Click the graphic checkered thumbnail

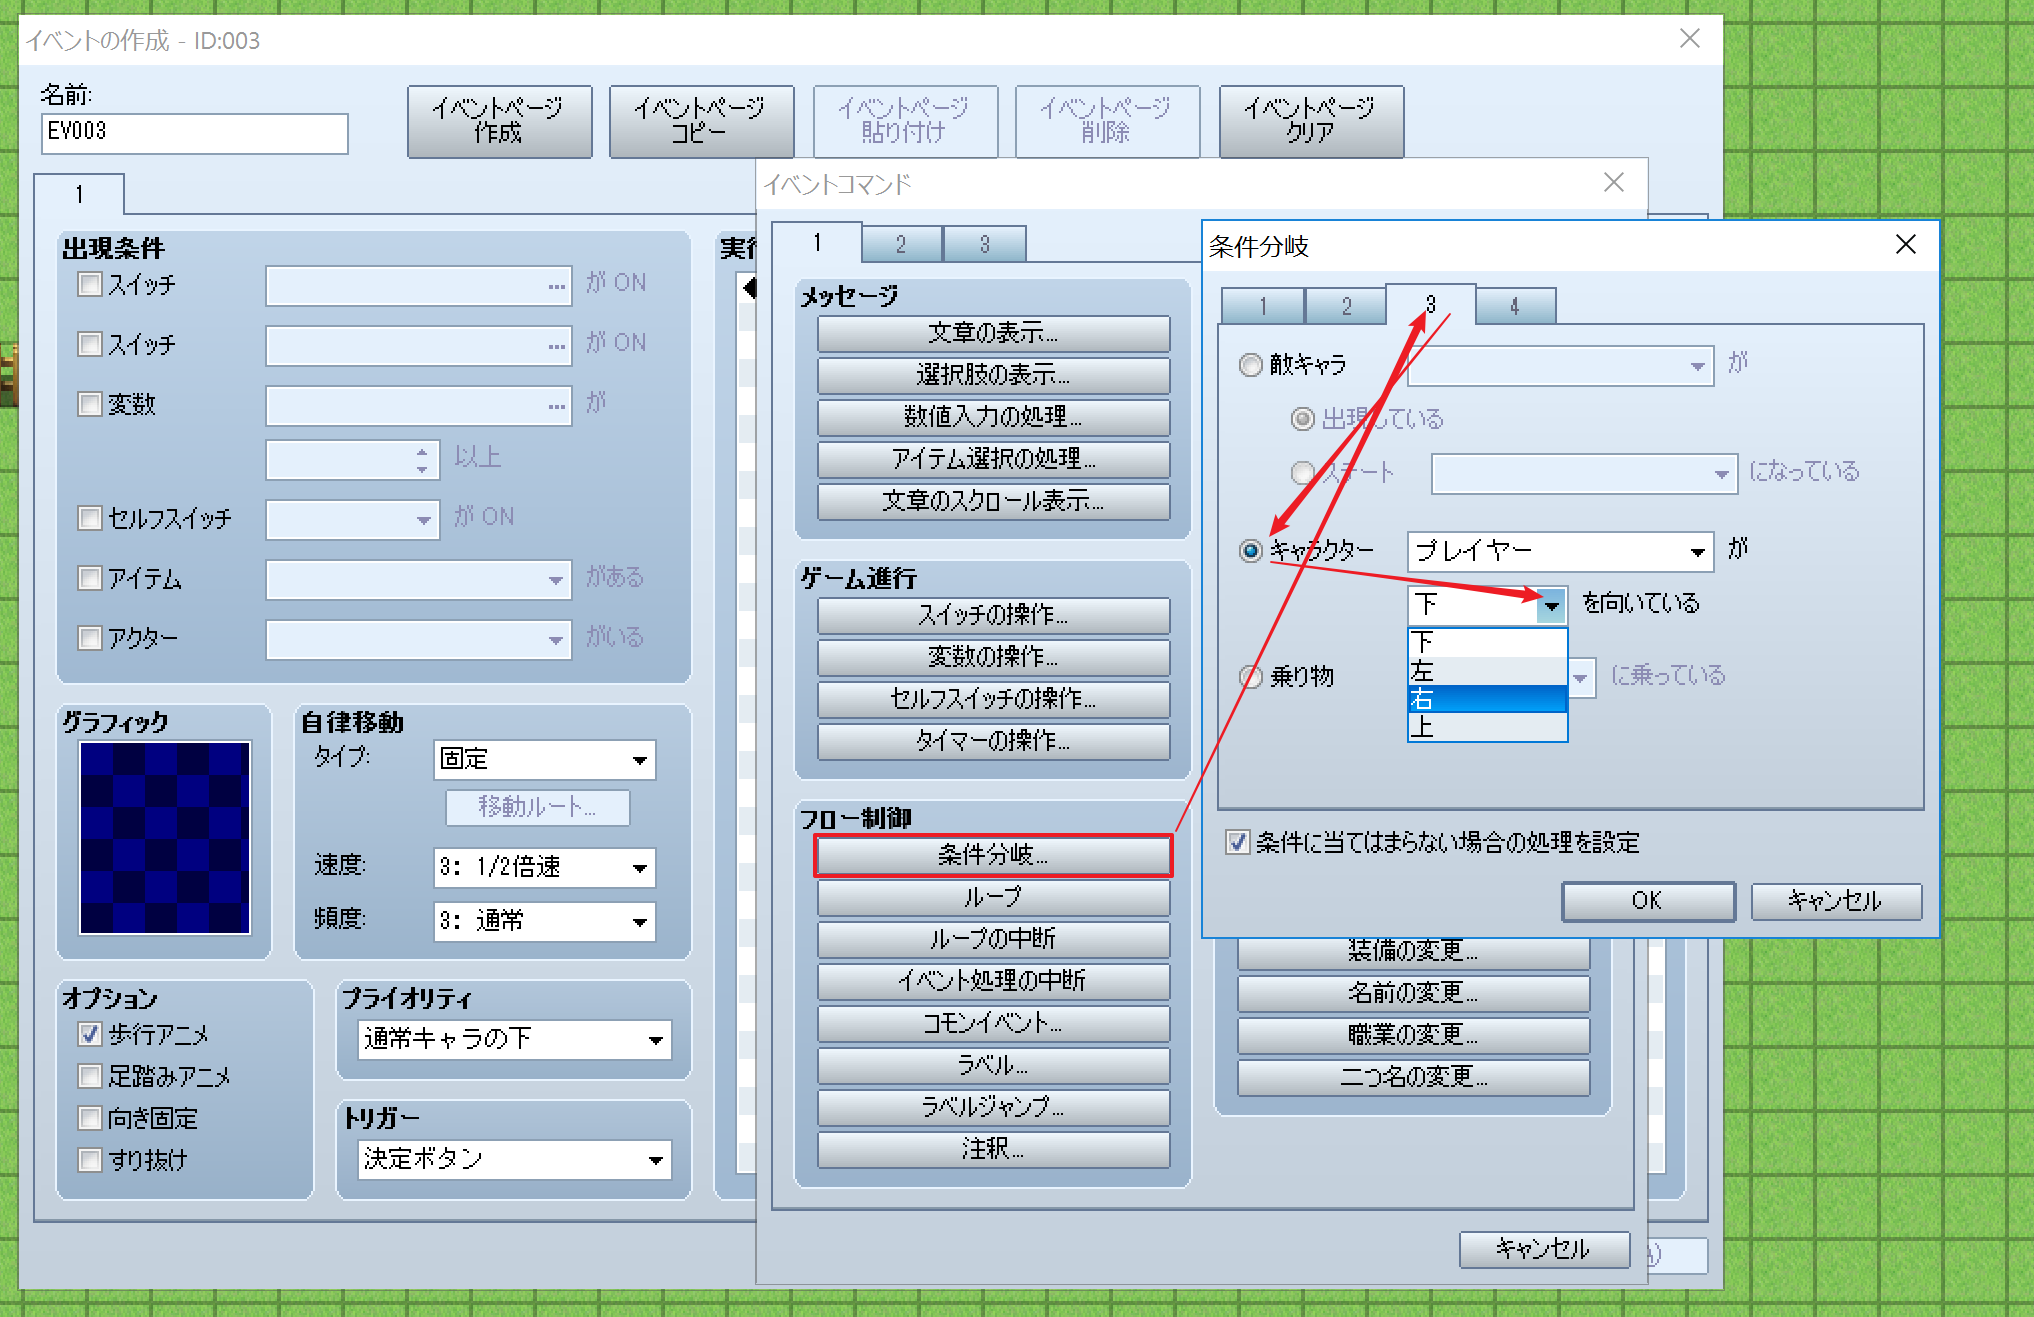click(165, 838)
